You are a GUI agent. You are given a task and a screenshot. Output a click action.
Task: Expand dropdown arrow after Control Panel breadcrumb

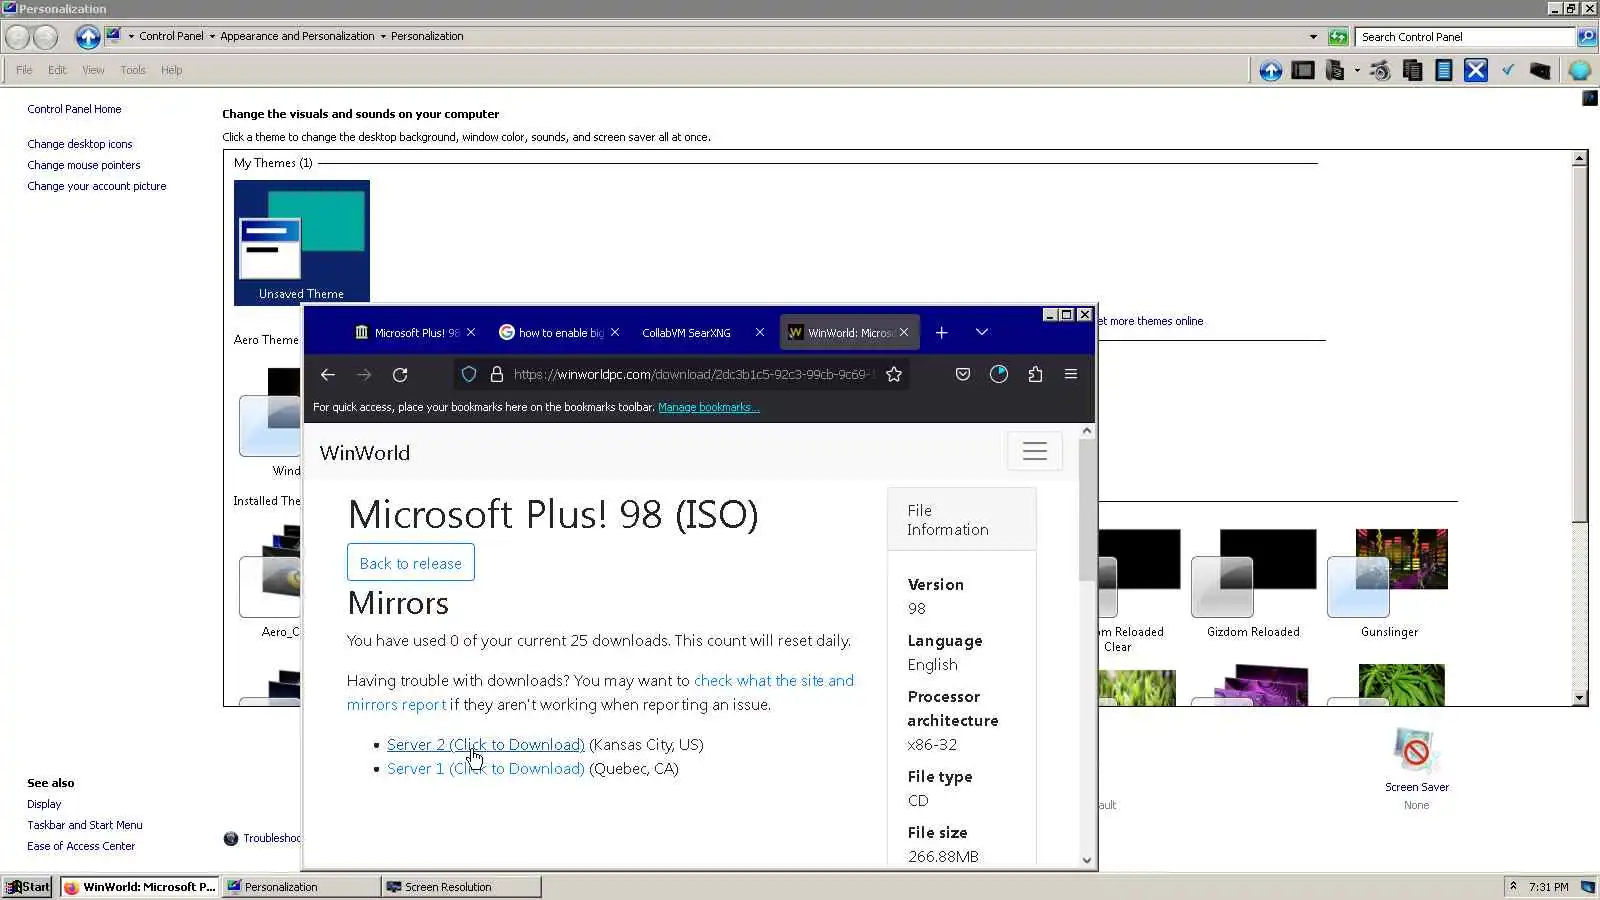tap(212, 36)
